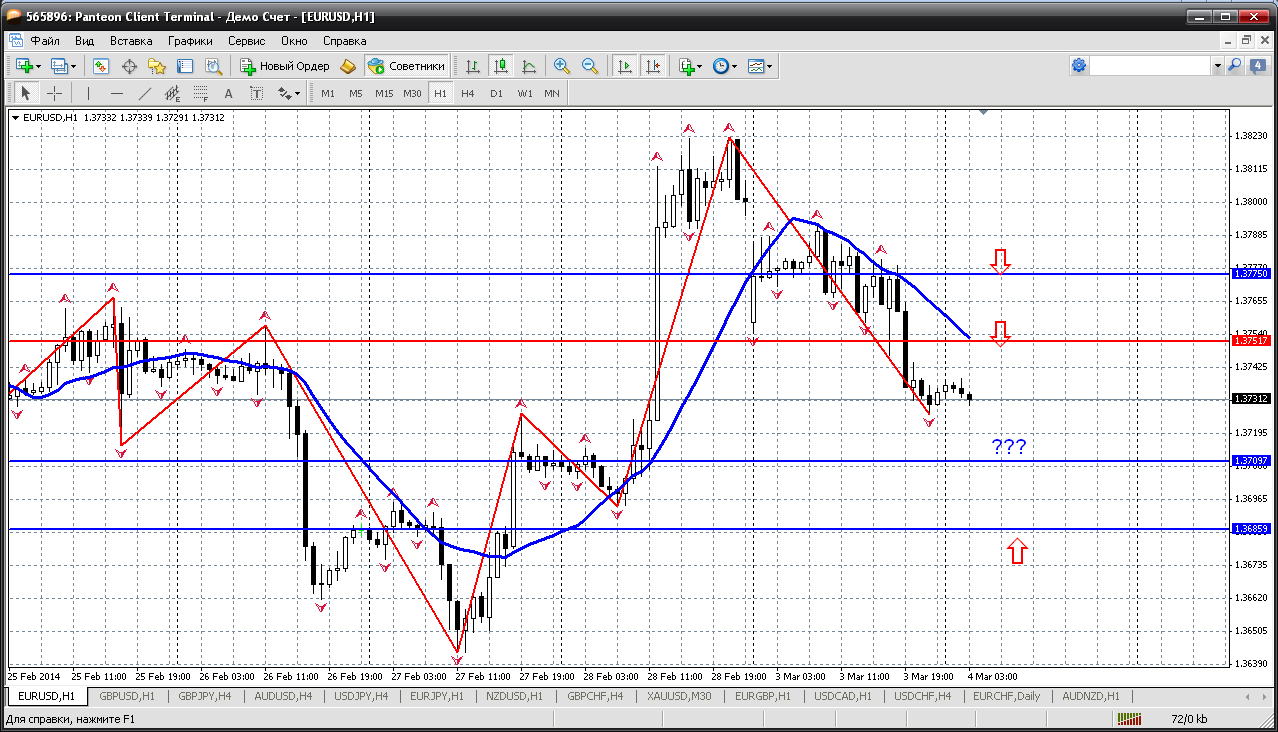This screenshot has height=732, width=1278.
Task: Select the Fibonacci retracement tool
Action: [x=201, y=93]
